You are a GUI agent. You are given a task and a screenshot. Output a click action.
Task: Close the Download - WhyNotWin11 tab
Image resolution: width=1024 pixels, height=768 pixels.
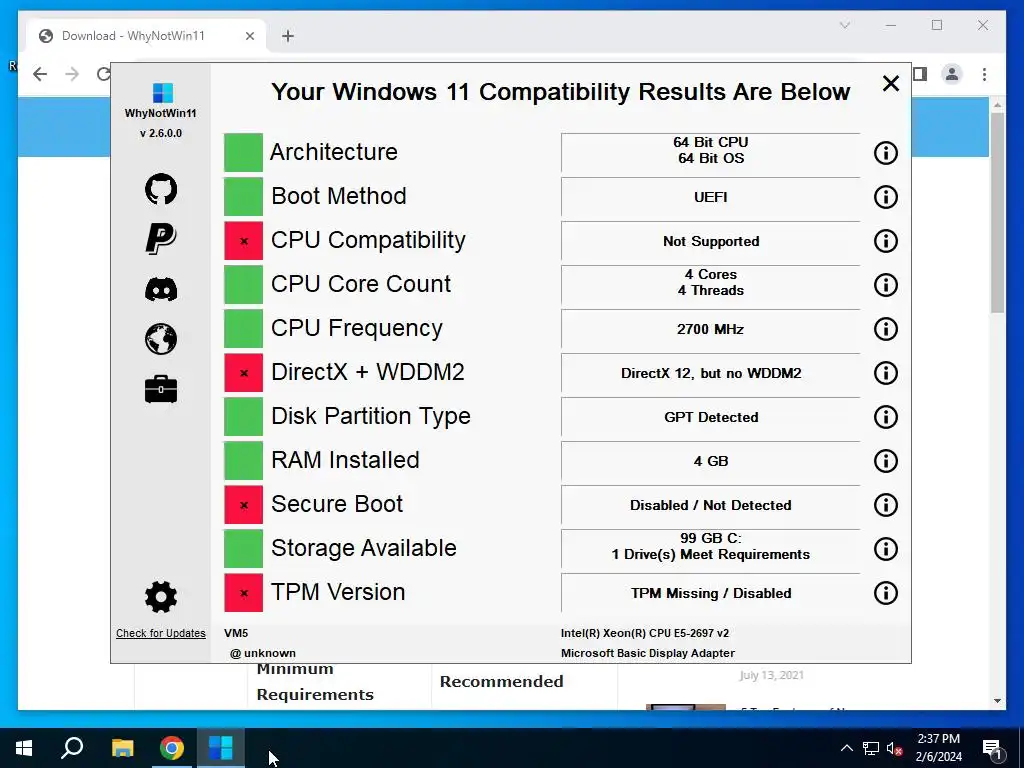[249, 36]
